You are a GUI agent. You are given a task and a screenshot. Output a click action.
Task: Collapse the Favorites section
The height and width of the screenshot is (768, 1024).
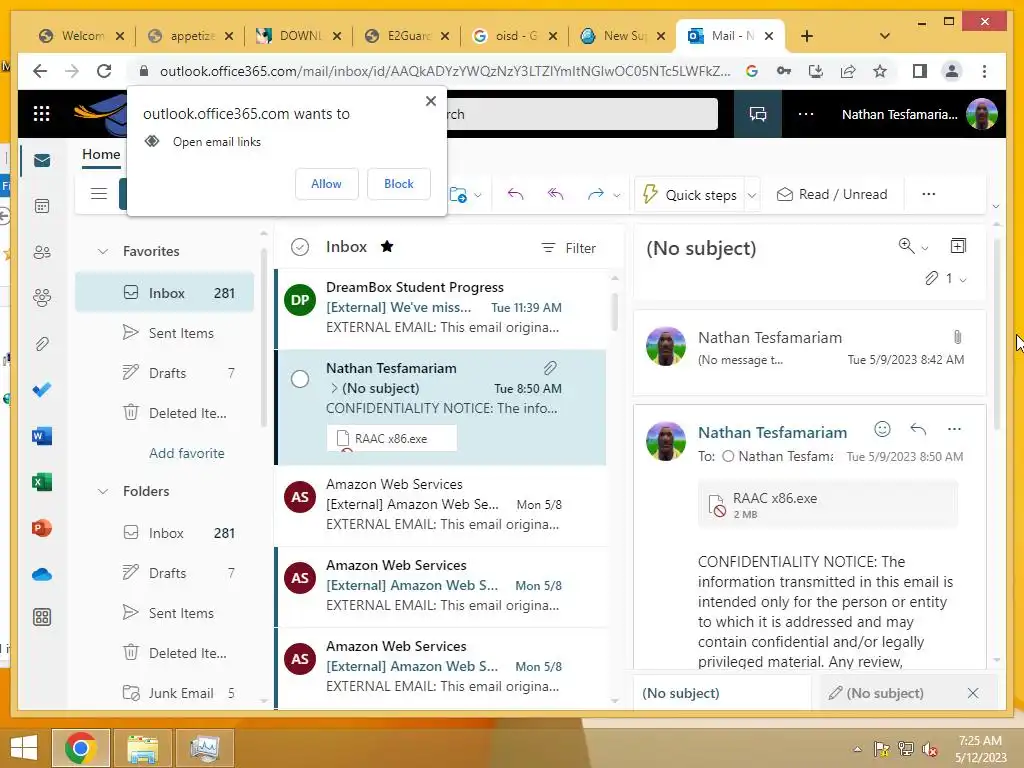pyautogui.click(x=103, y=251)
